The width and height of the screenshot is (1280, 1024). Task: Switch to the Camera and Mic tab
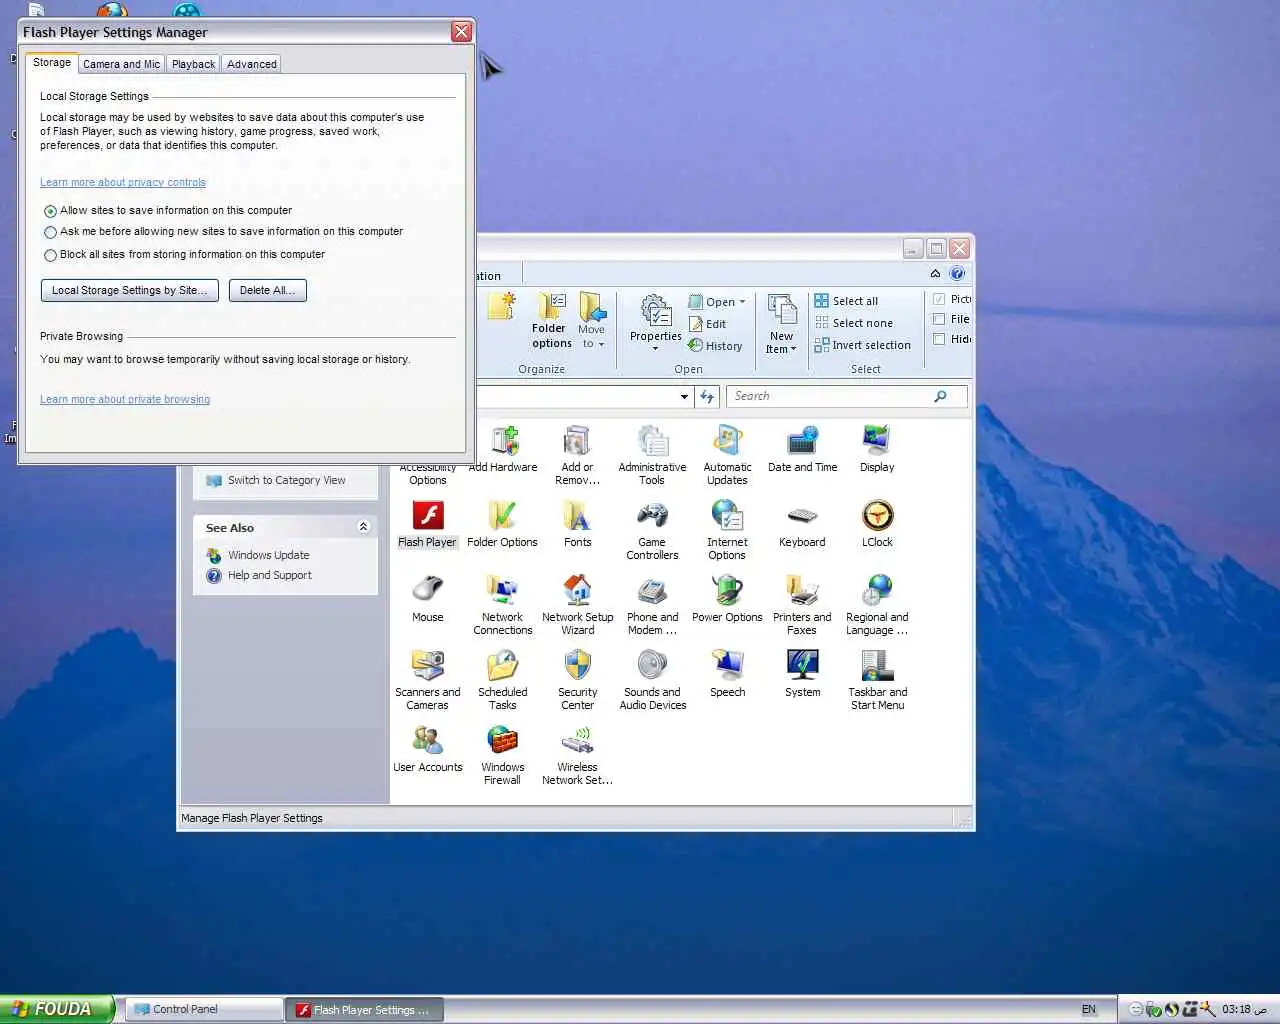[x=121, y=64]
